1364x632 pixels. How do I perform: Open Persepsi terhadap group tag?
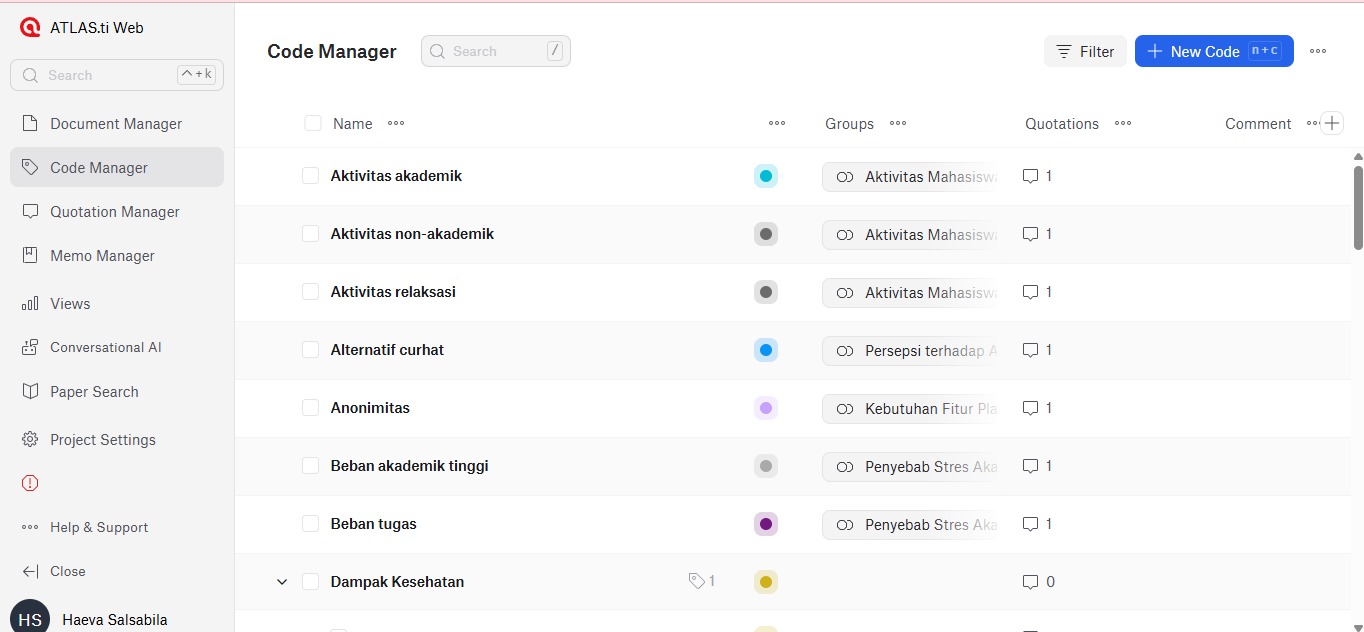[x=910, y=351]
